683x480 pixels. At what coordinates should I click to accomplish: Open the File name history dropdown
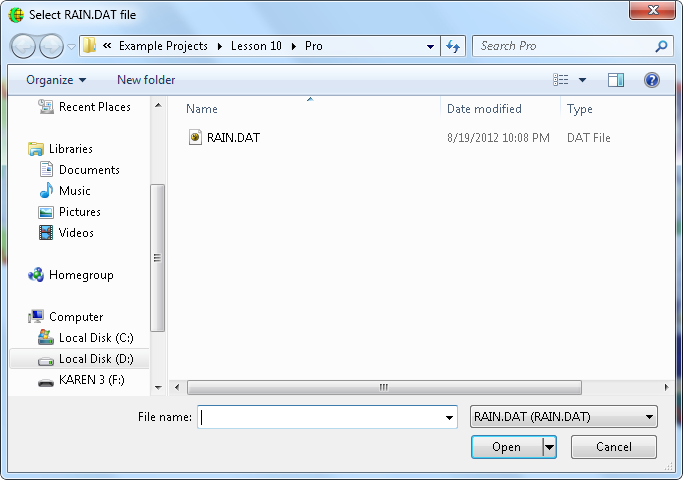449,418
